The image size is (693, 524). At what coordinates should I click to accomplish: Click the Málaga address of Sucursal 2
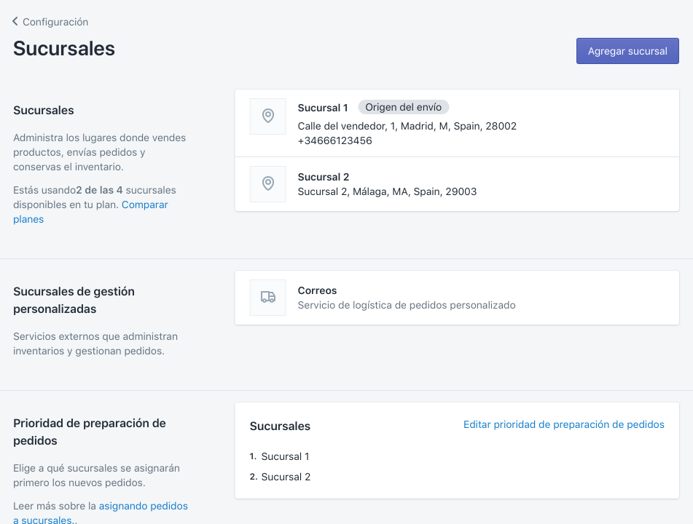386,192
